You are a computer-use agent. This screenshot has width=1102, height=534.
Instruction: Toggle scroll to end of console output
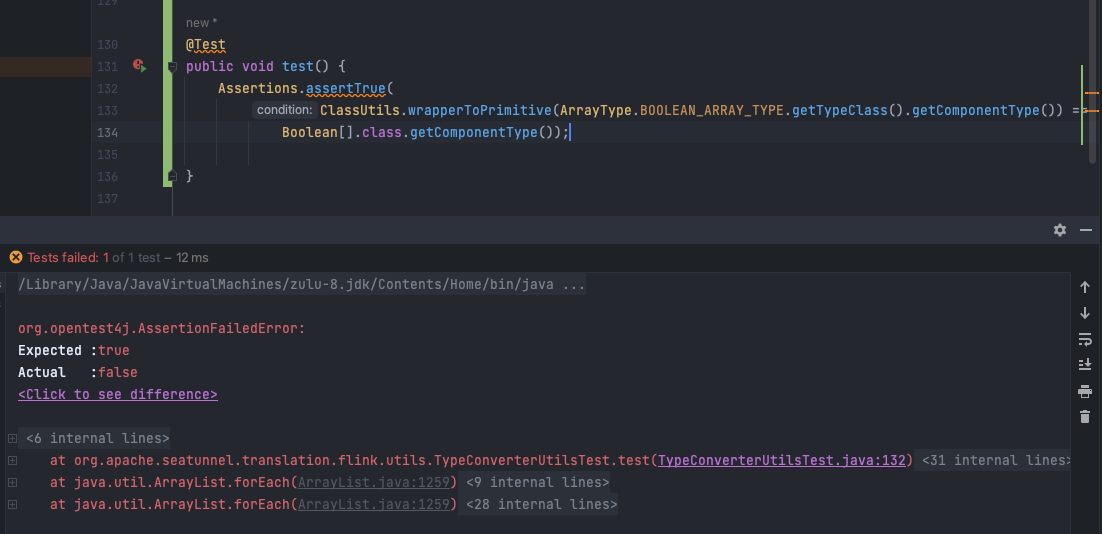(x=1084, y=365)
